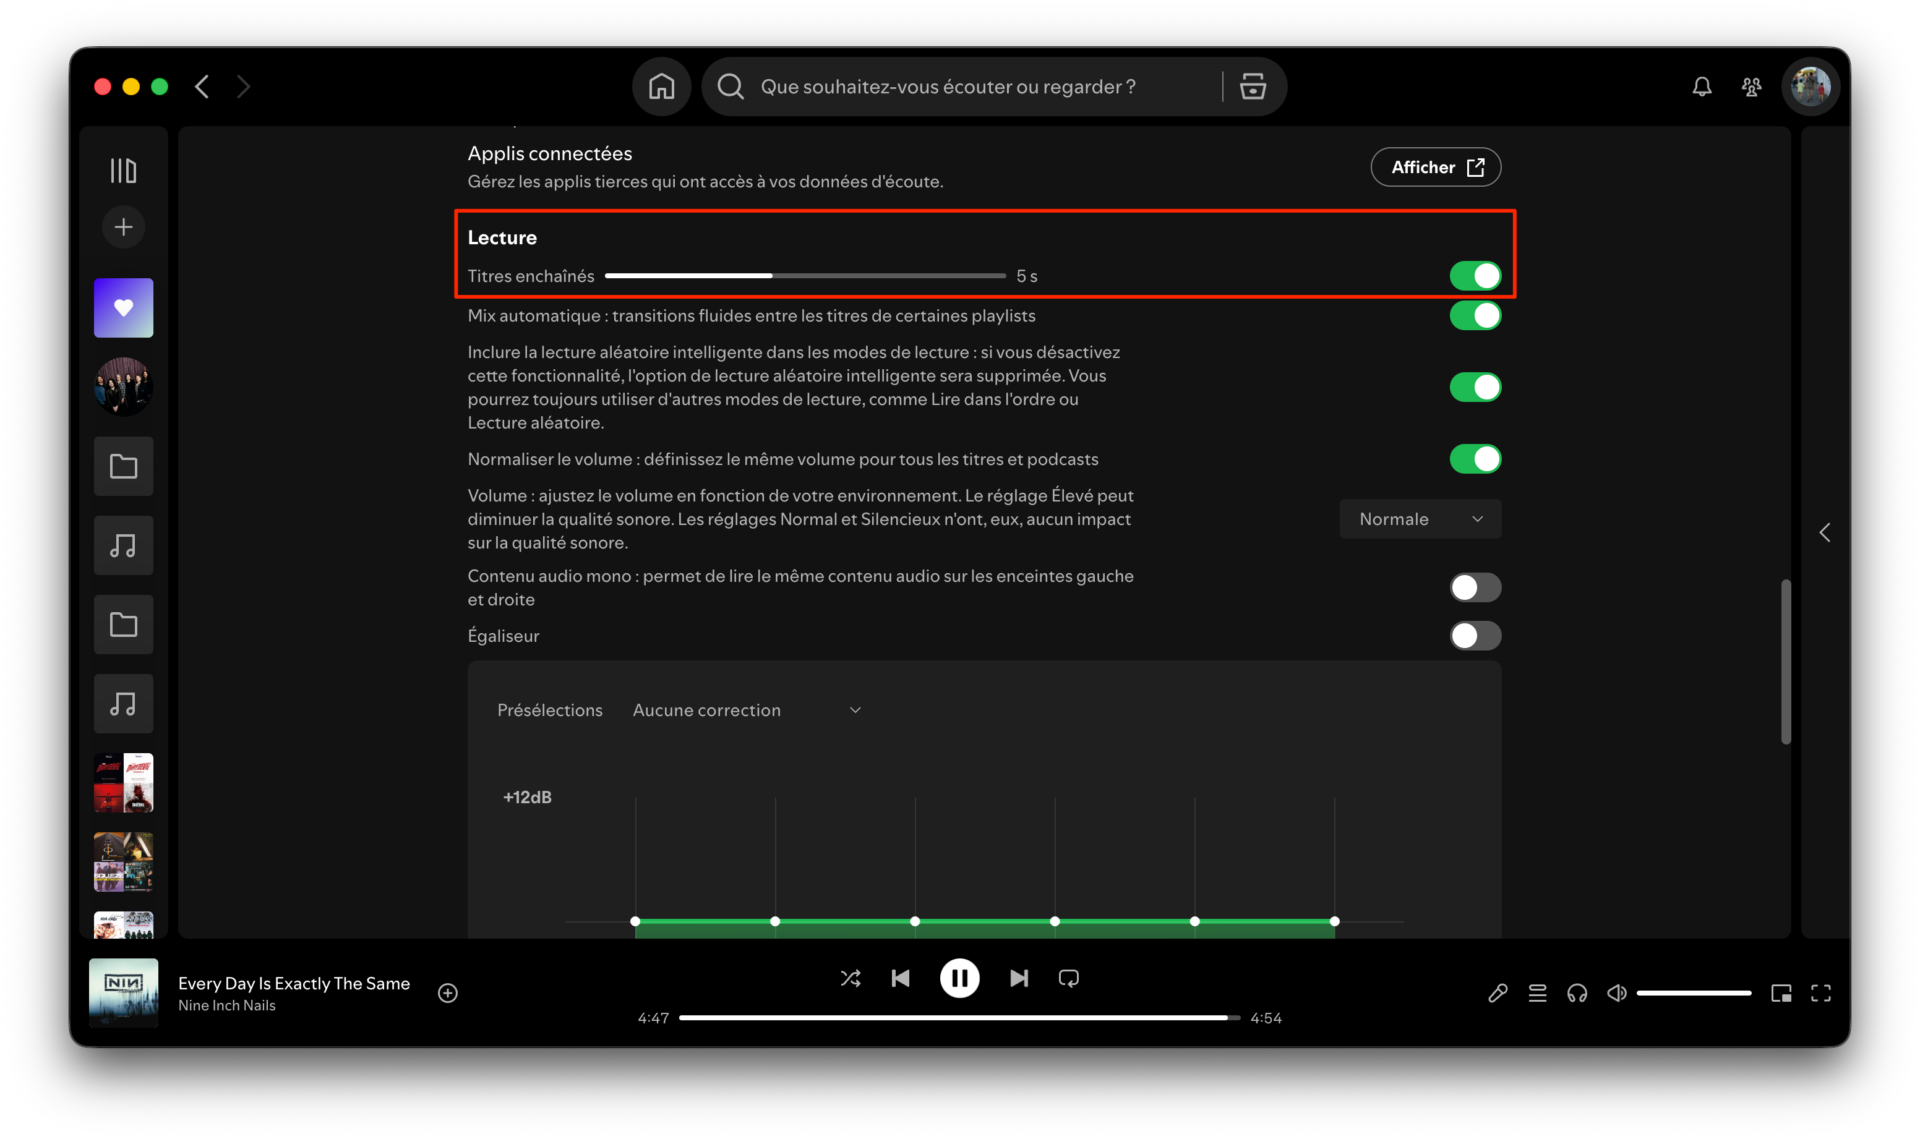Viewport: 1920px width, 1139px height.
Task: Open the first folder in sidebar
Action: coord(123,466)
